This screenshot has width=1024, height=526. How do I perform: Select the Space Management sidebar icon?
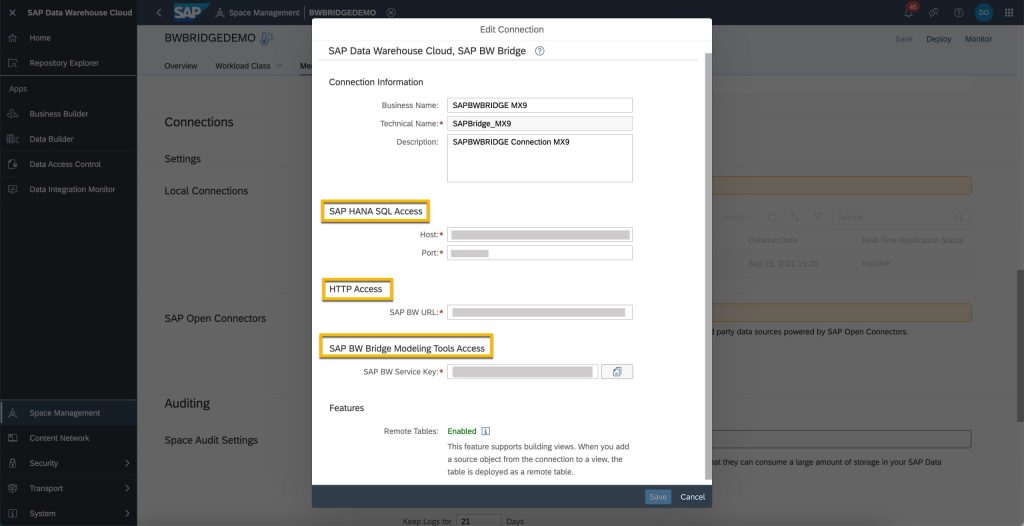(x=12, y=413)
